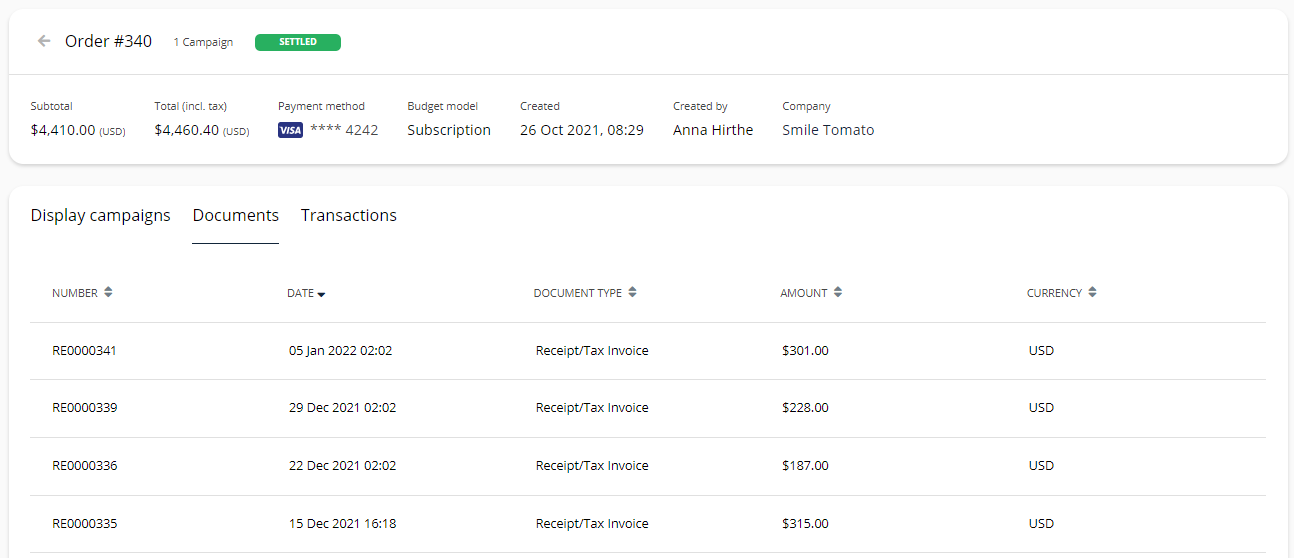The width and height of the screenshot is (1294, 558).
Task: Click the Visa card icon
Action: (290, 130)
